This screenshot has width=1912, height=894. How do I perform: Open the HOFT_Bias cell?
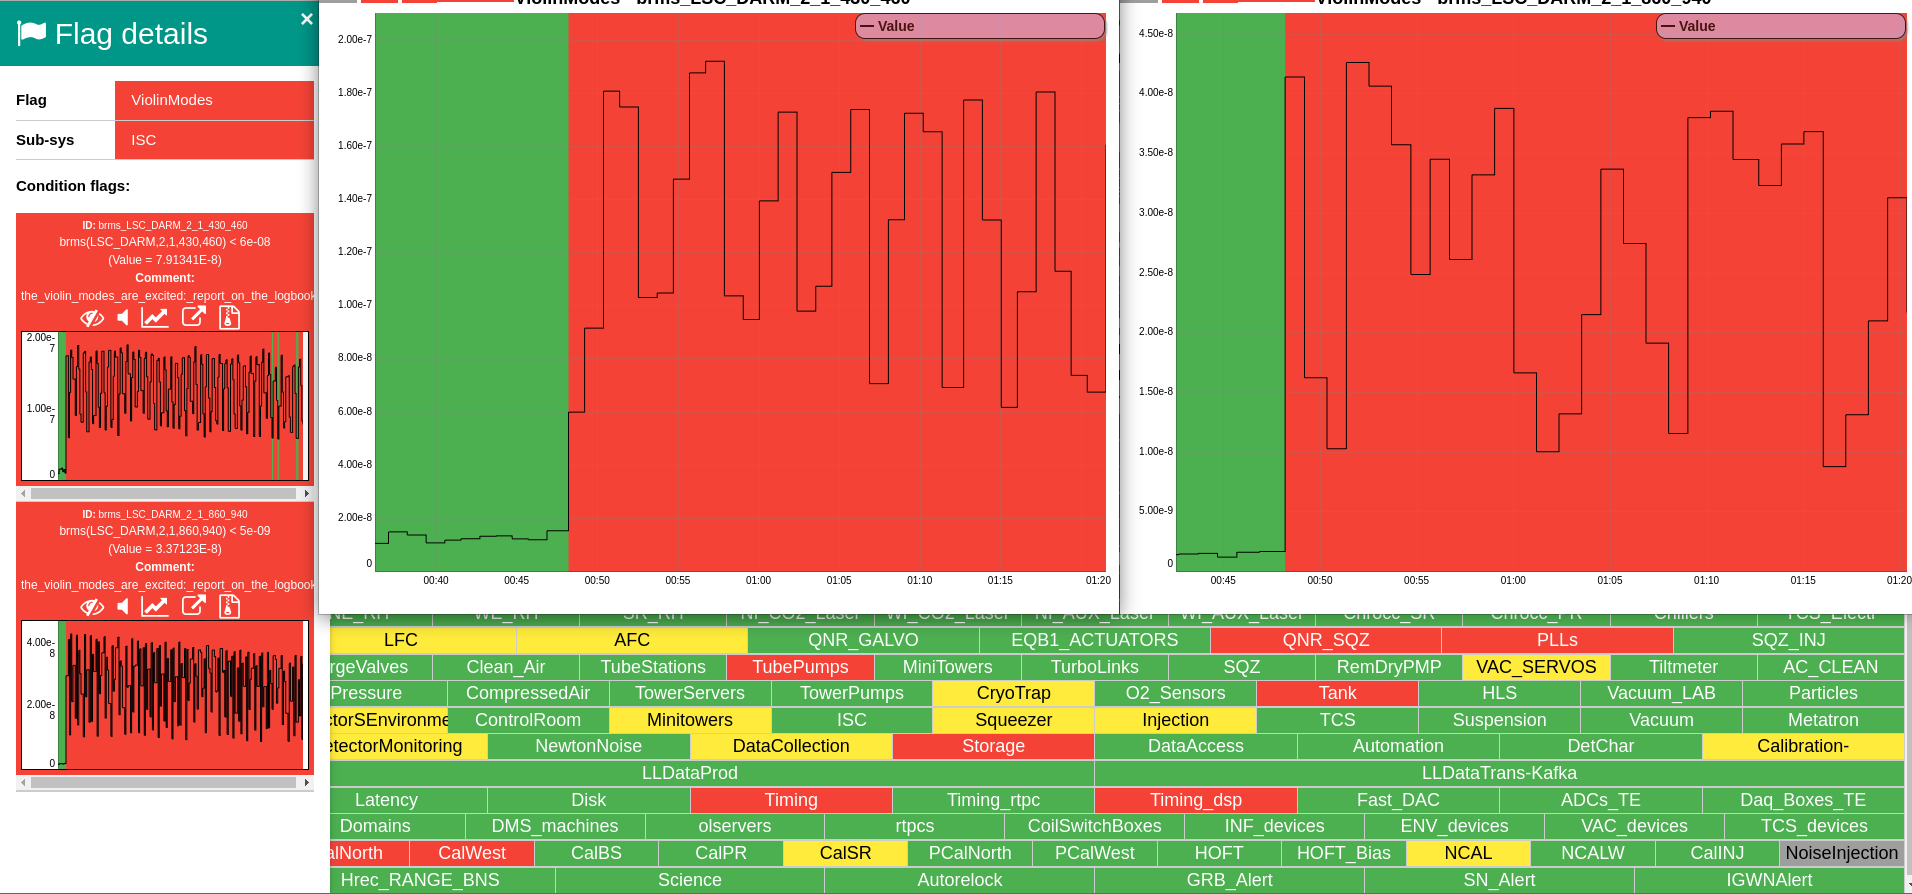coord(1343,853)
